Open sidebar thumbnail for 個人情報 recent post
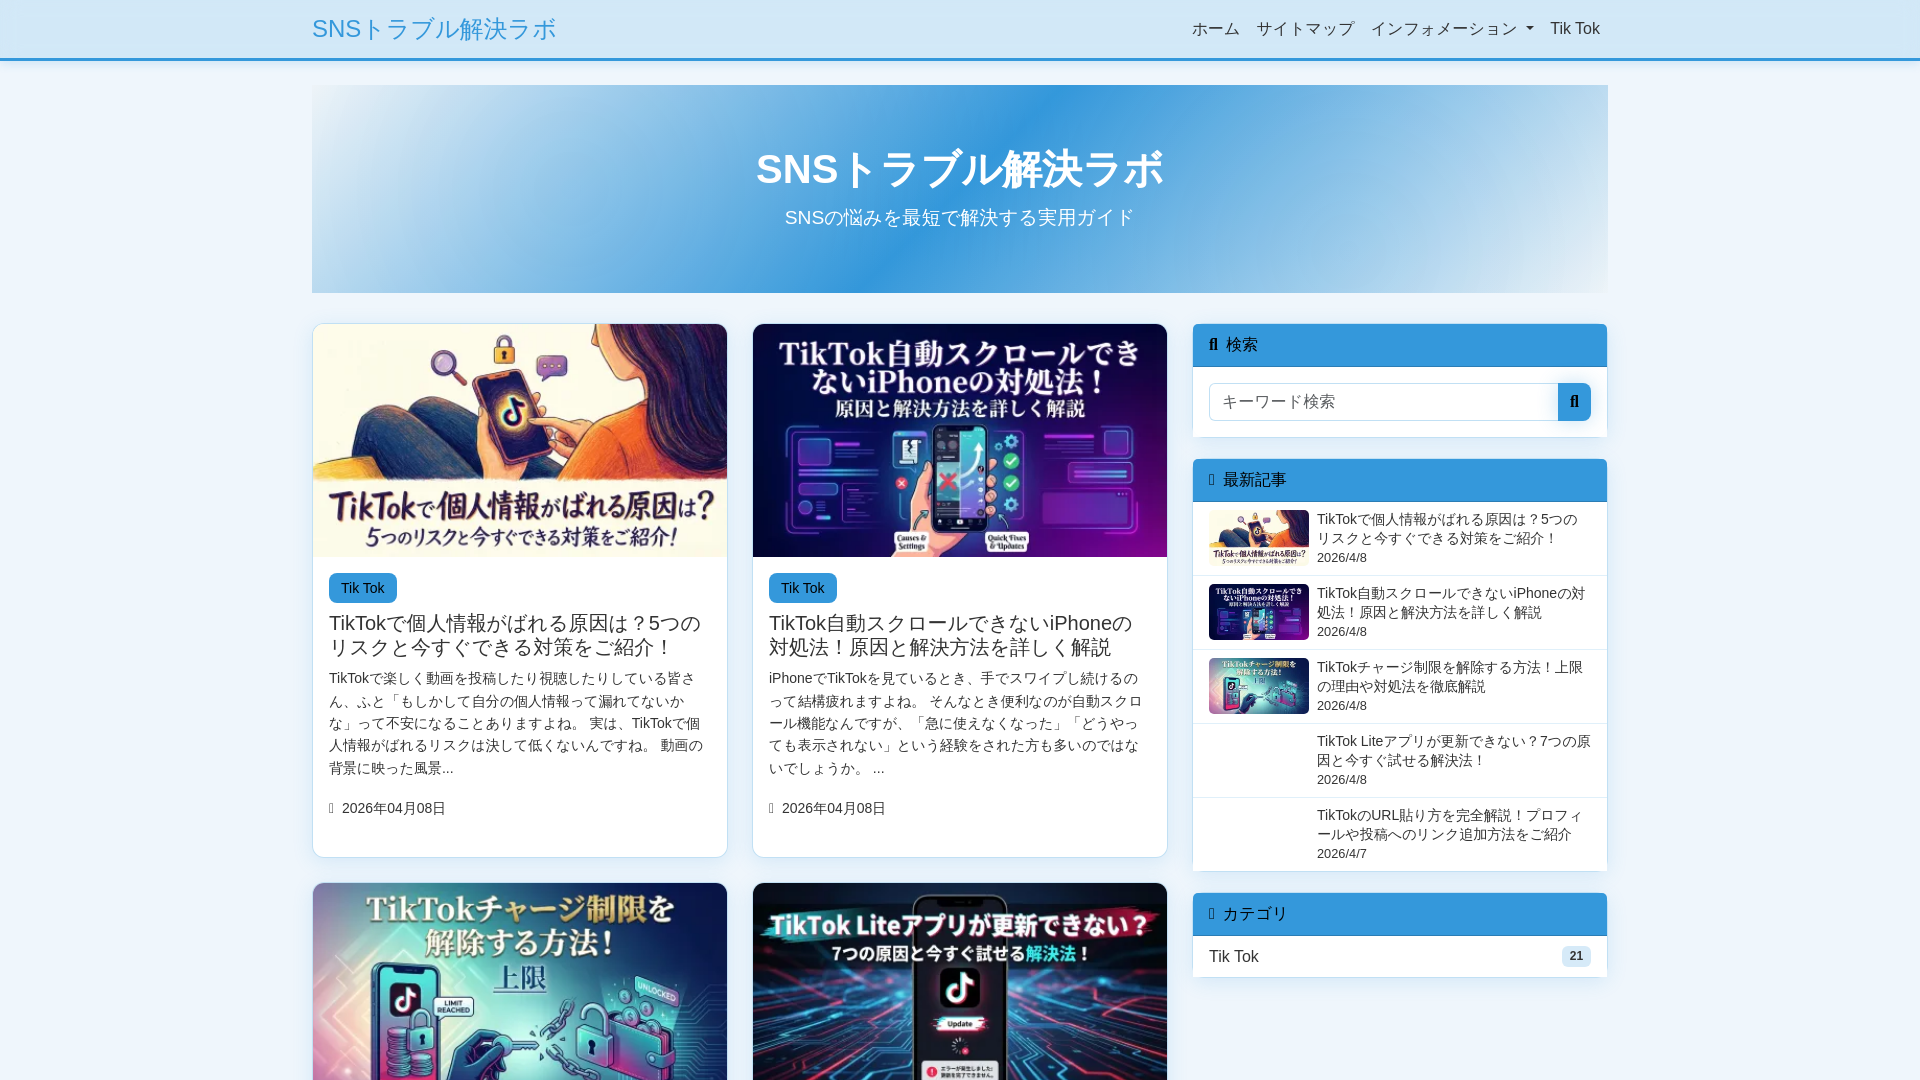 [x=1259, y=538]
